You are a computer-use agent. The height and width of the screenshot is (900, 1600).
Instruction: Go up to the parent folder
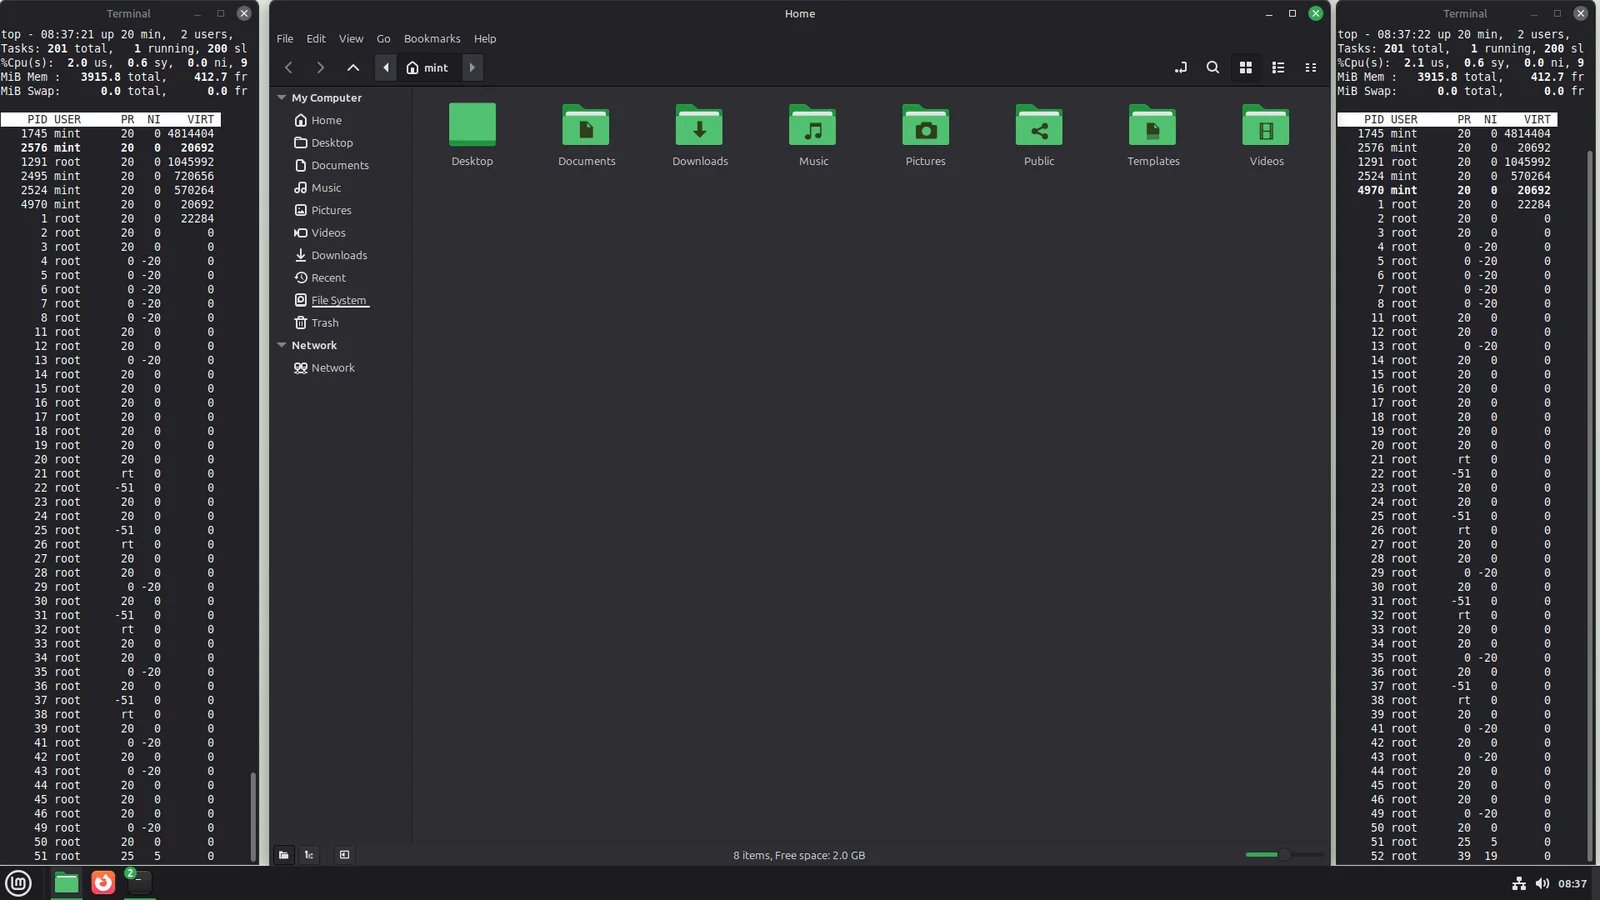[353, 68]
